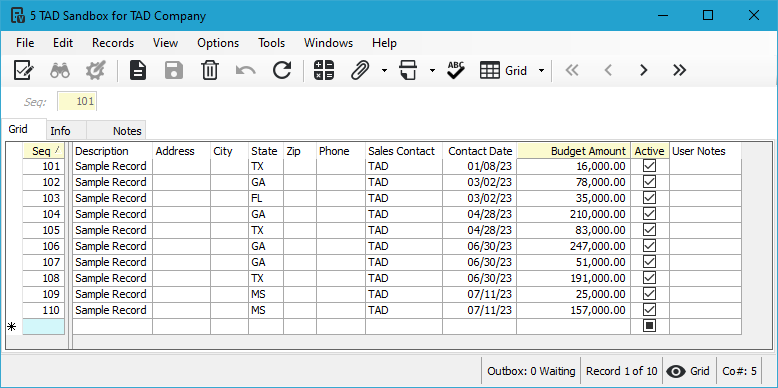This screenshot has width=778, height=388.
Task: Click the printer icon
Action: tap(409, 70)
